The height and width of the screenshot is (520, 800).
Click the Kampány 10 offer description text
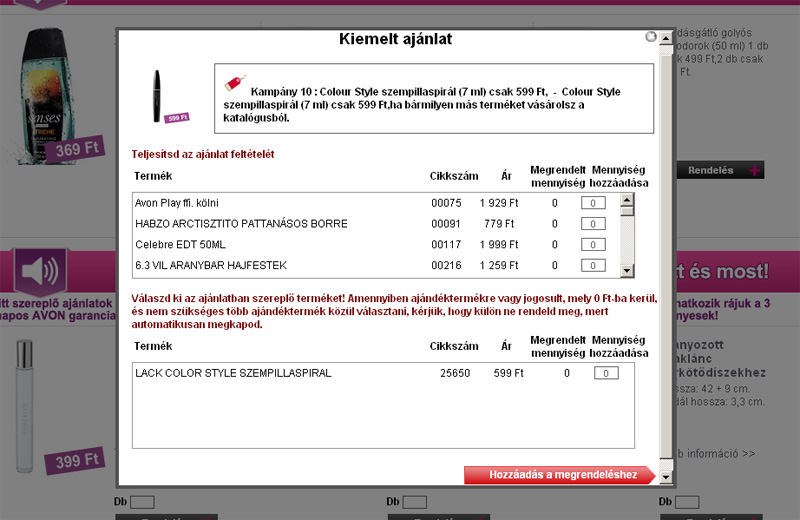422,105
